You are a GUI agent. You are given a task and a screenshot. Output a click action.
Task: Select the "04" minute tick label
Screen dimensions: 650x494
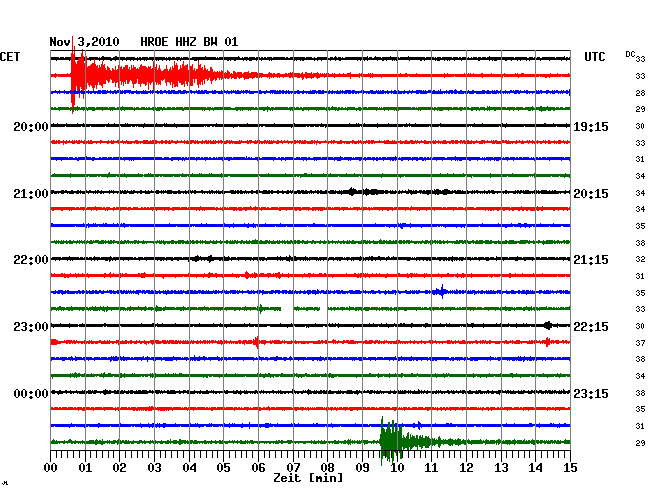pos(189,468)
